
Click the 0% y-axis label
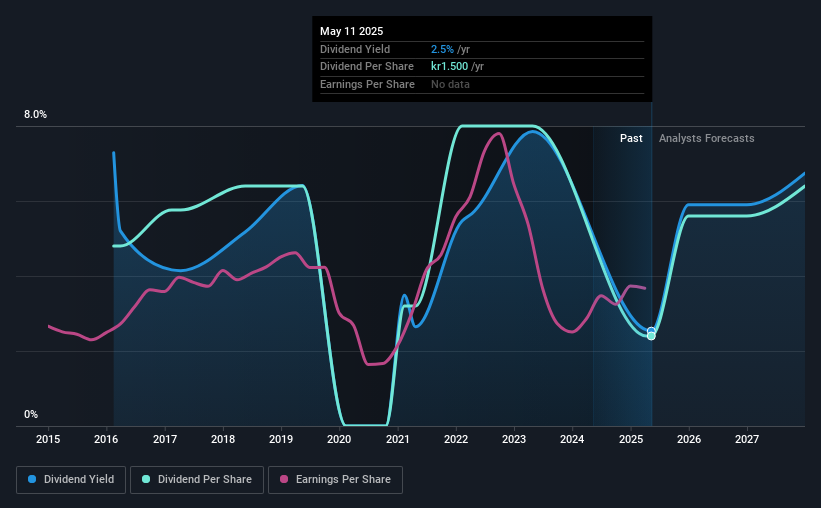click(31, 414)
